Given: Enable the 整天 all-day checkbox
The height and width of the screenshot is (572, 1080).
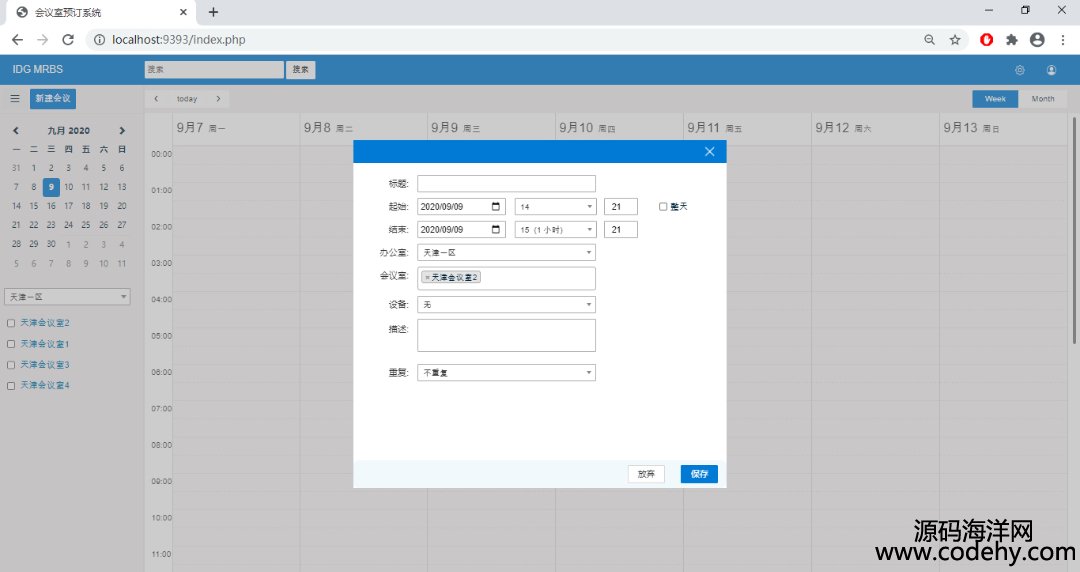Looking at the screenshot, I should (x=663, y=207).
